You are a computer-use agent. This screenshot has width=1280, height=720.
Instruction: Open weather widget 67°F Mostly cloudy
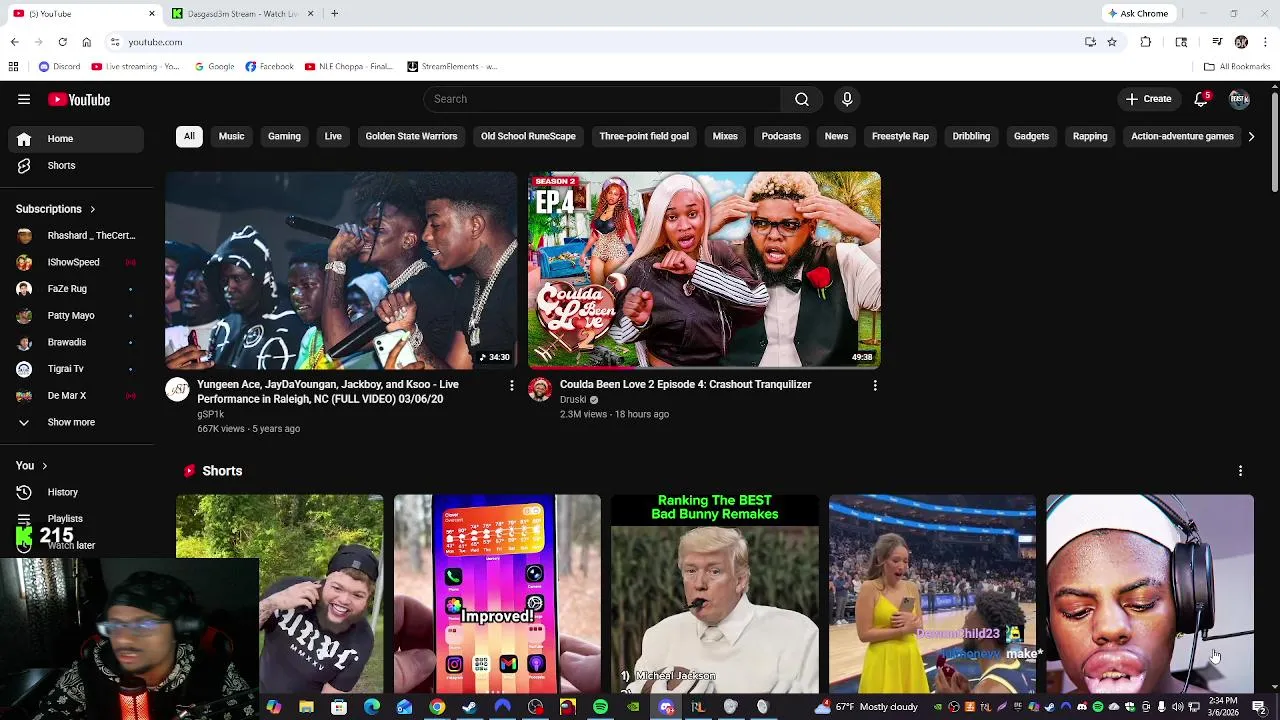point(866,707)
